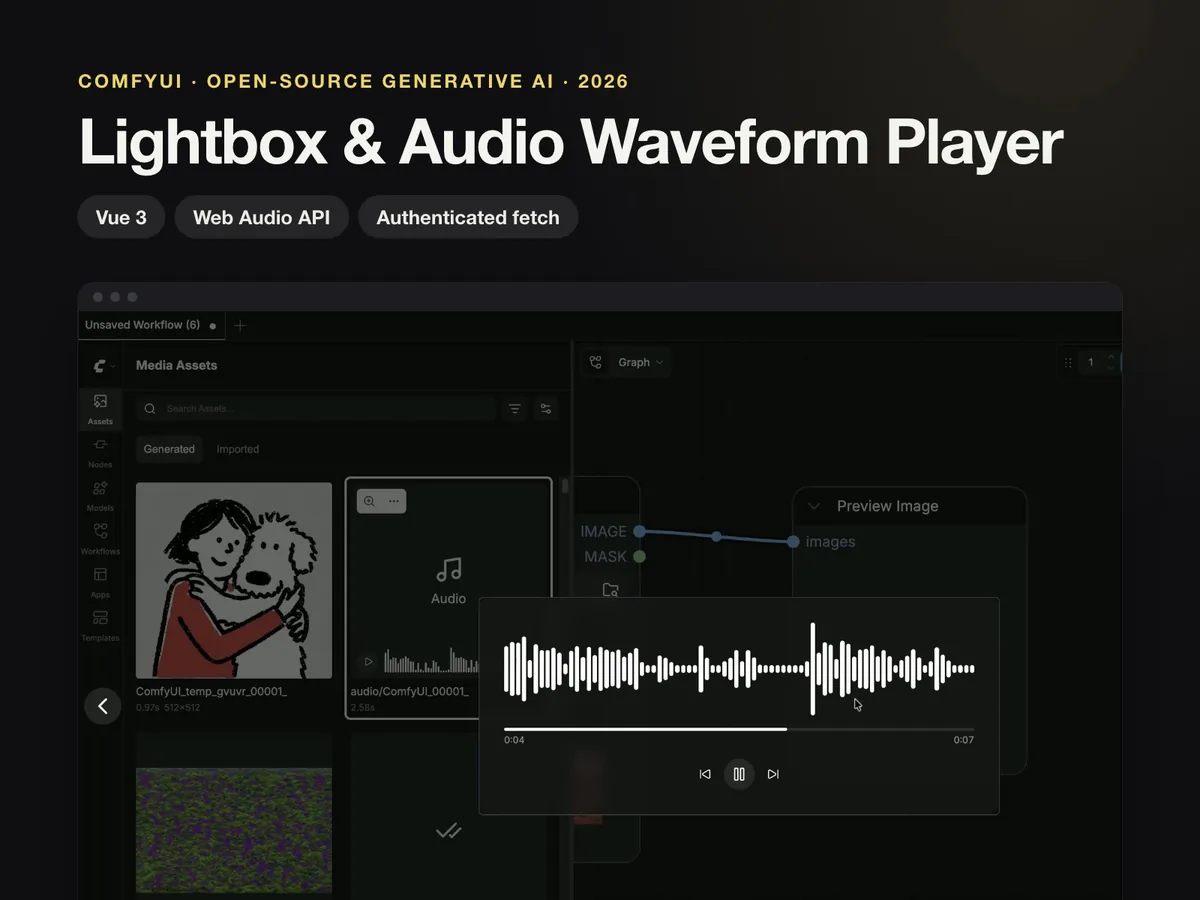
Task: Switch to the Generated tab
Action: point(169,449)
